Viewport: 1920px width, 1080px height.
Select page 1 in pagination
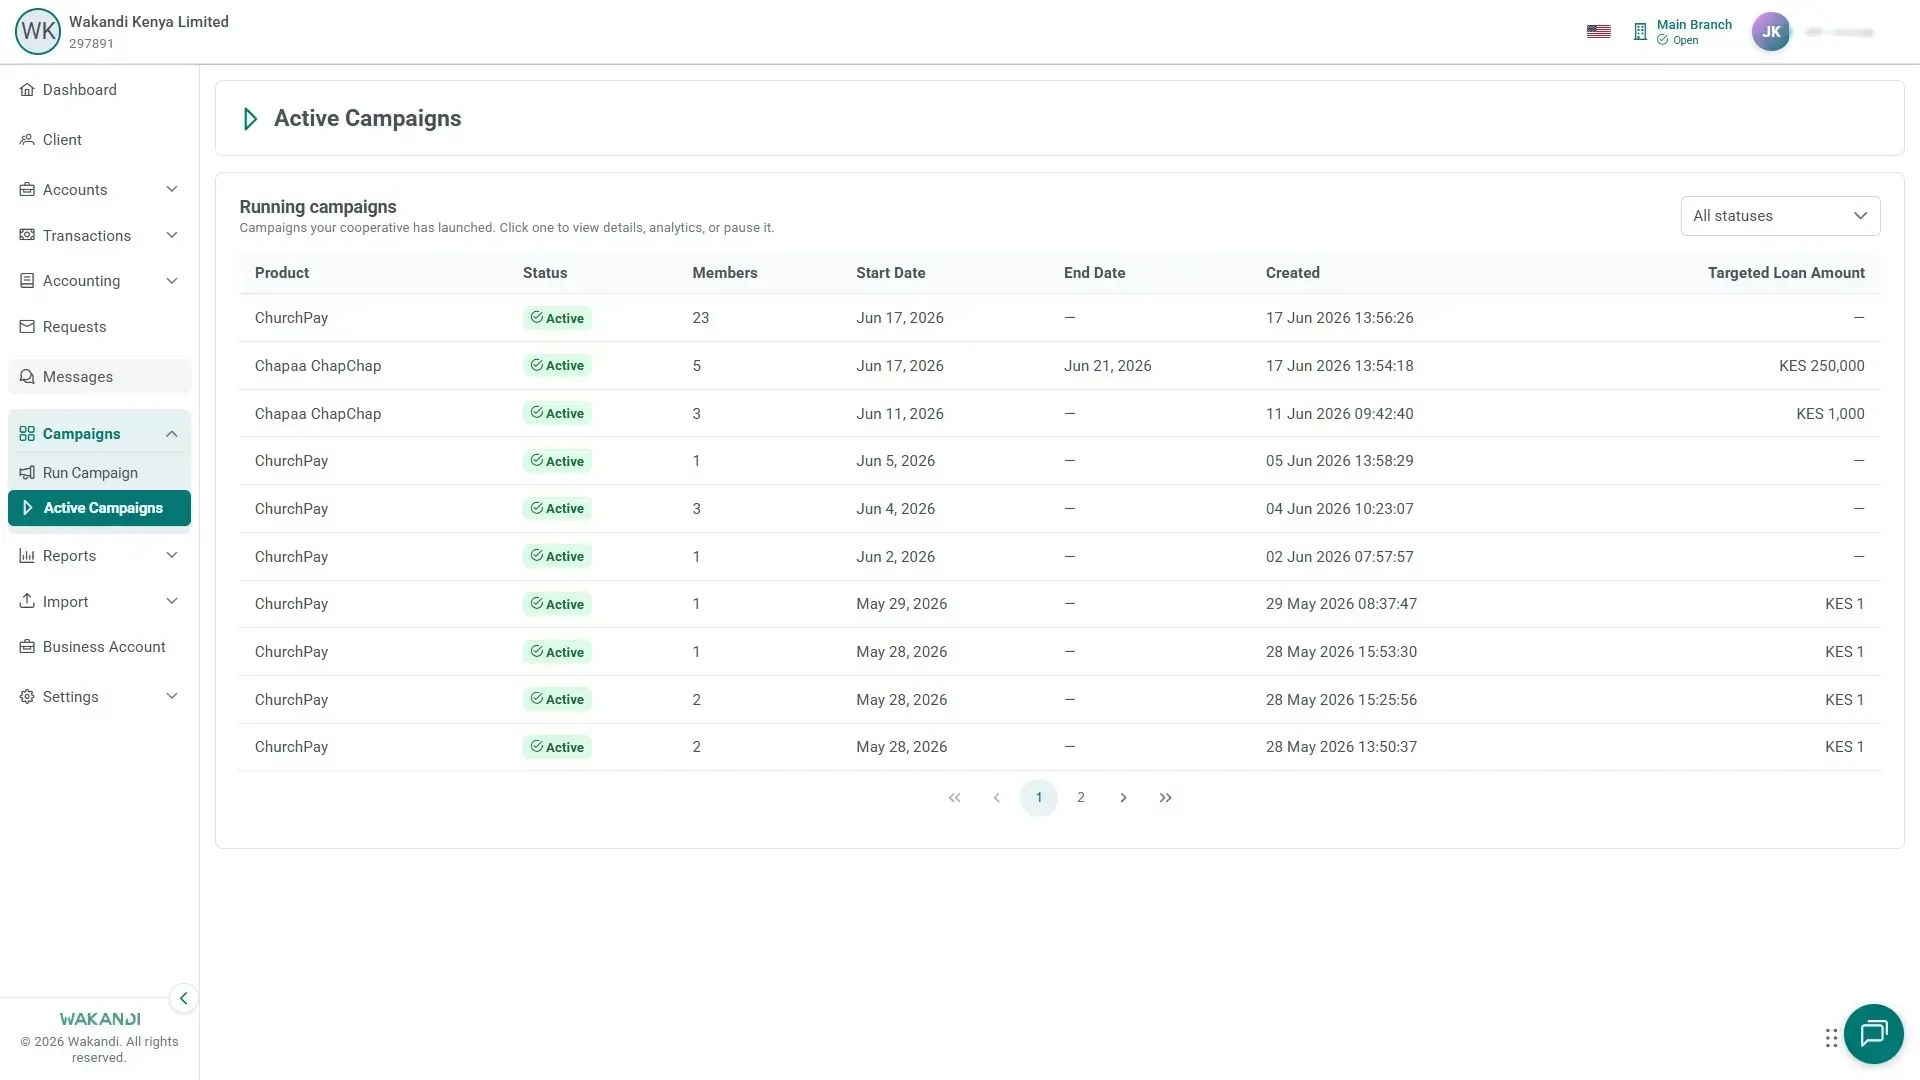tap(1039, 798)
